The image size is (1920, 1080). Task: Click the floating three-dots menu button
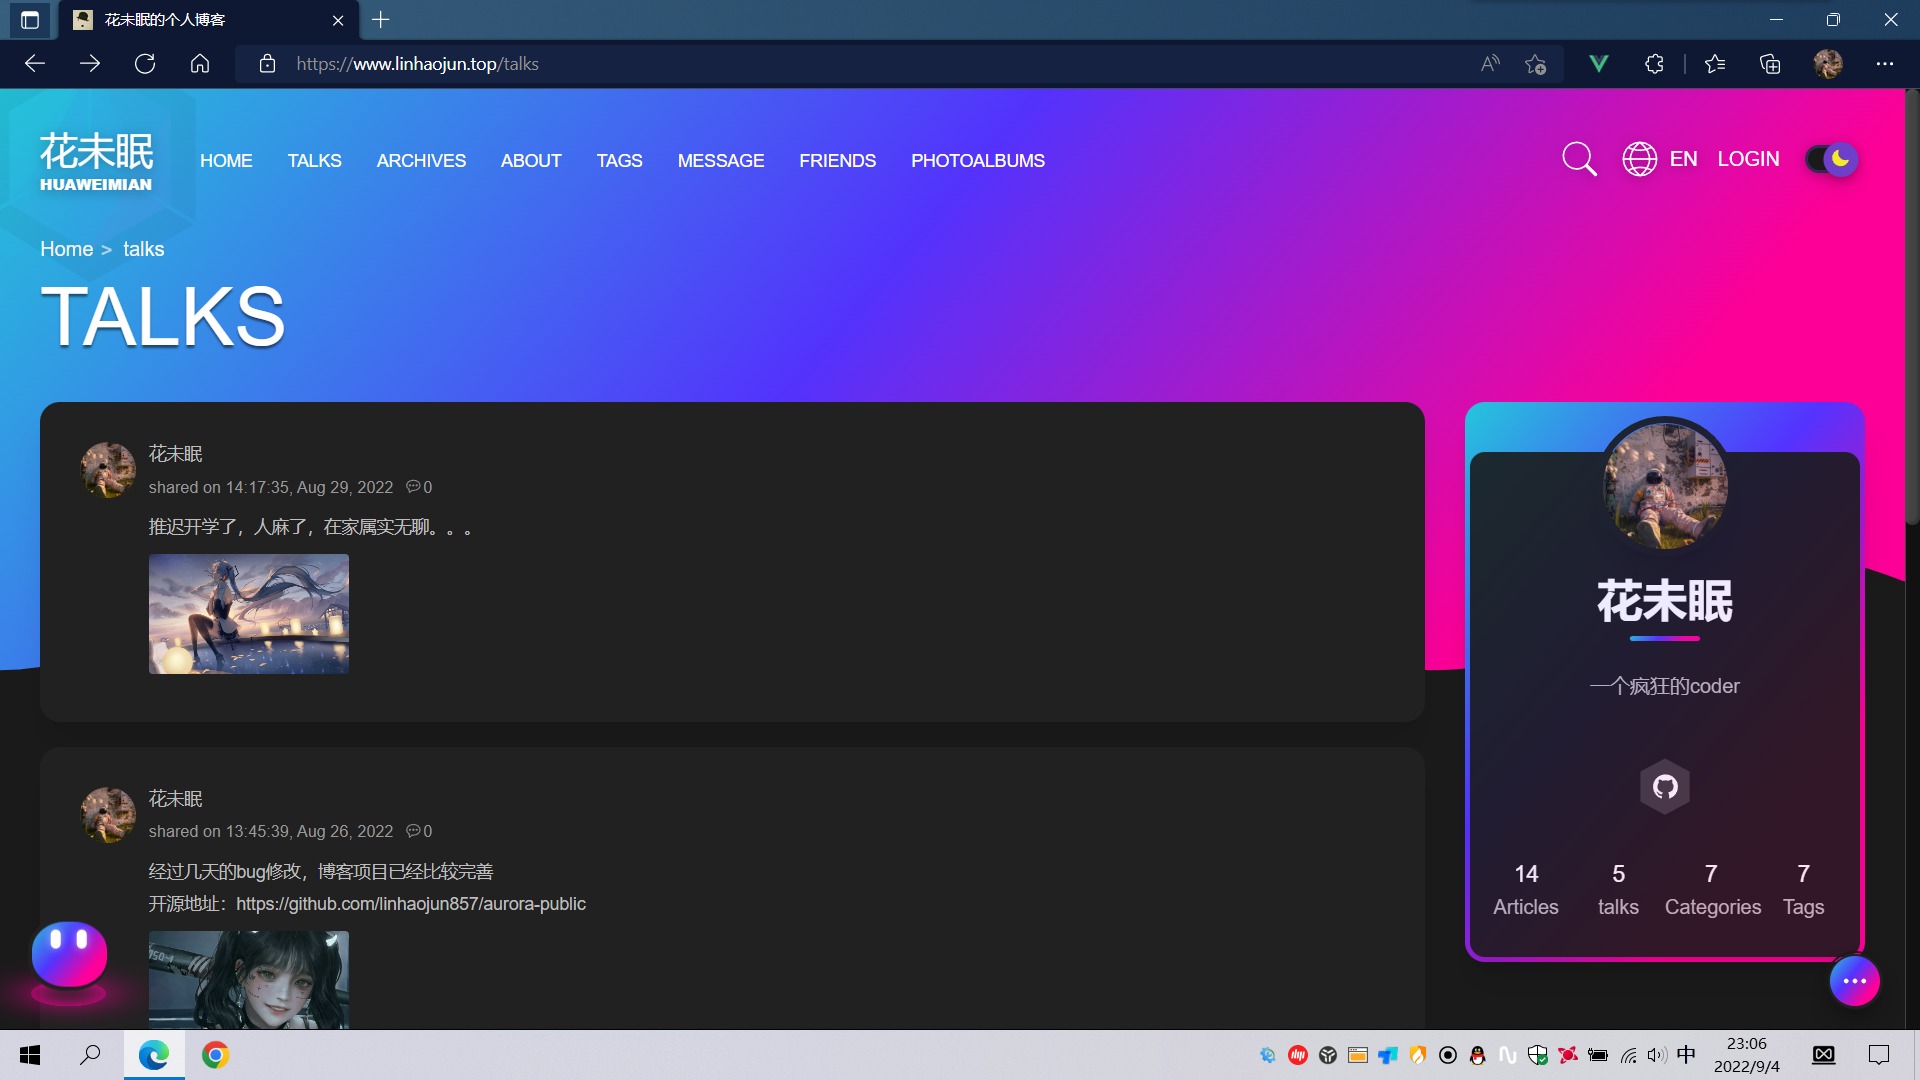coord(1854,981)
